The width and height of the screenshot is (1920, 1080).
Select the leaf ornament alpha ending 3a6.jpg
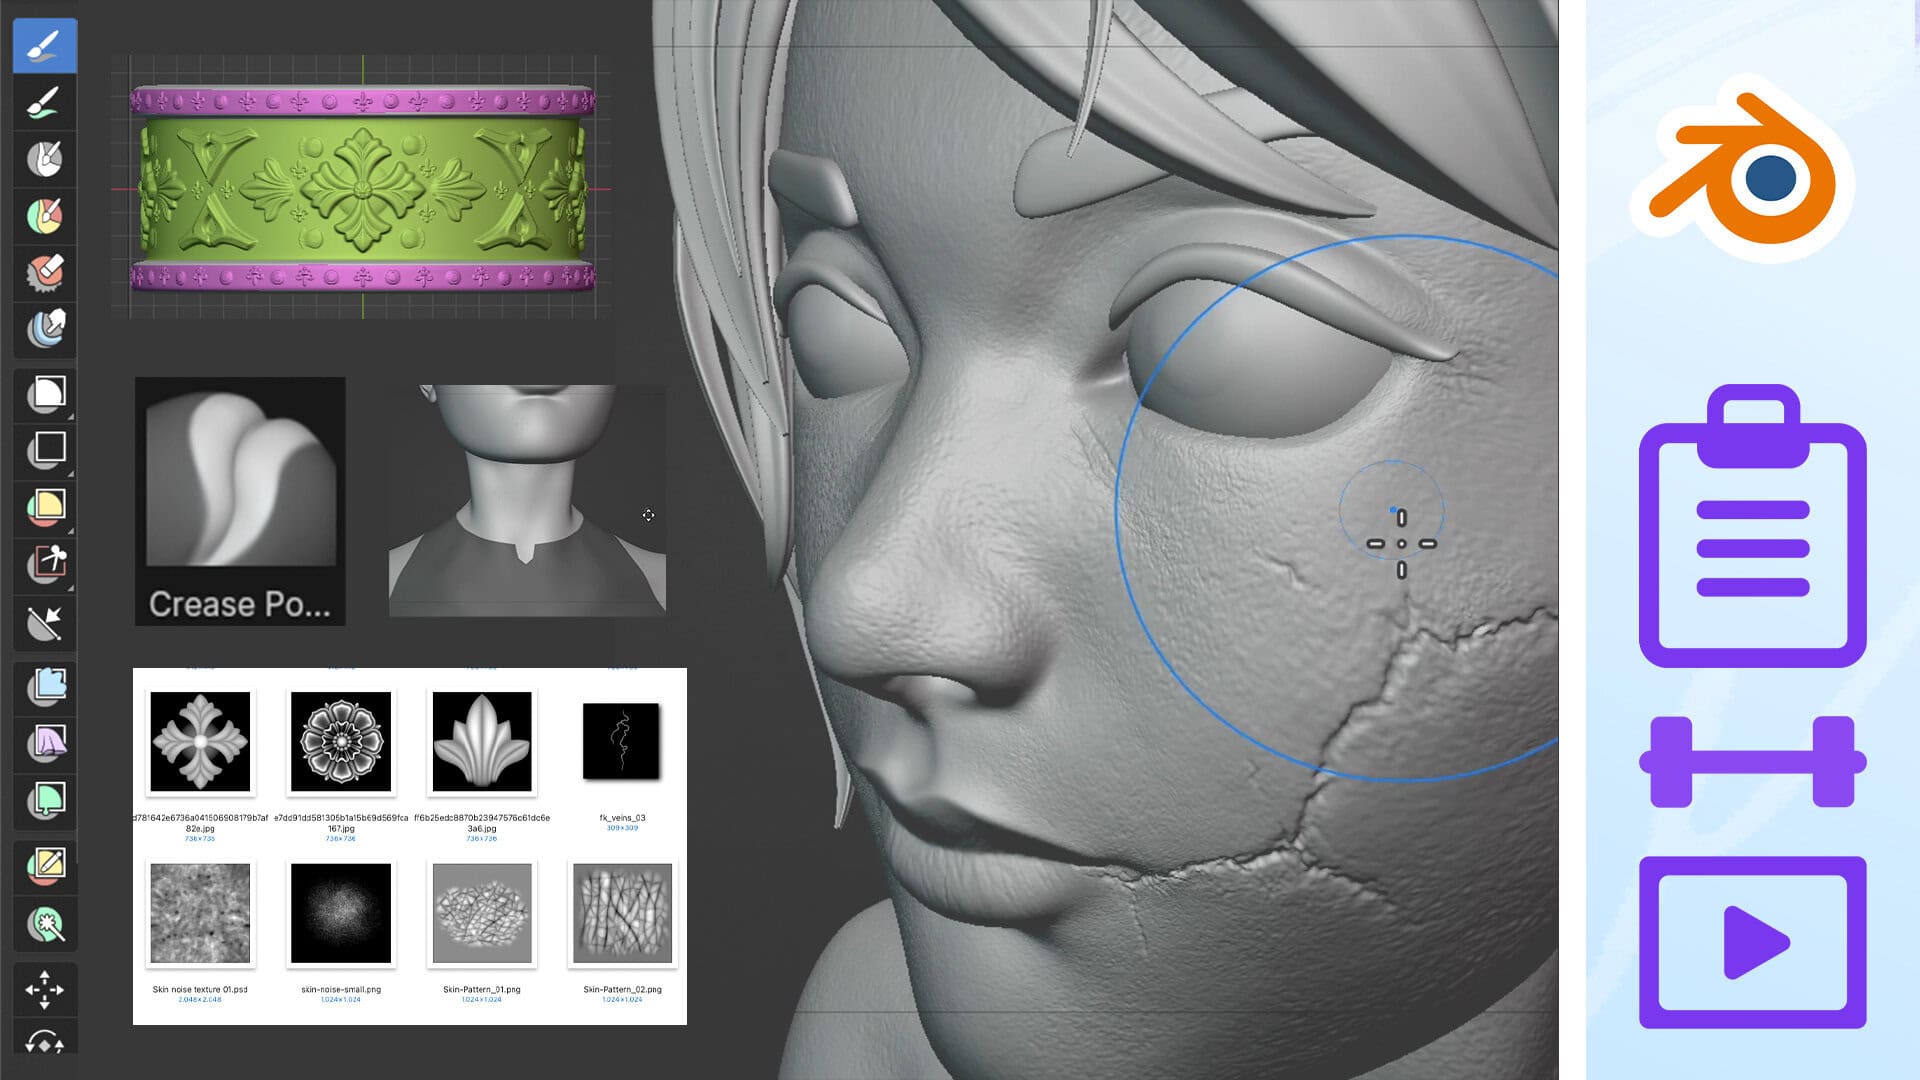click(x=482, y=742)
